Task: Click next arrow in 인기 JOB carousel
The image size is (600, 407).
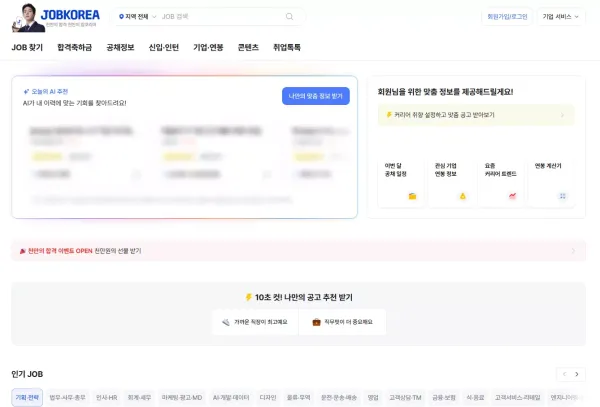Action: point(577,374)
